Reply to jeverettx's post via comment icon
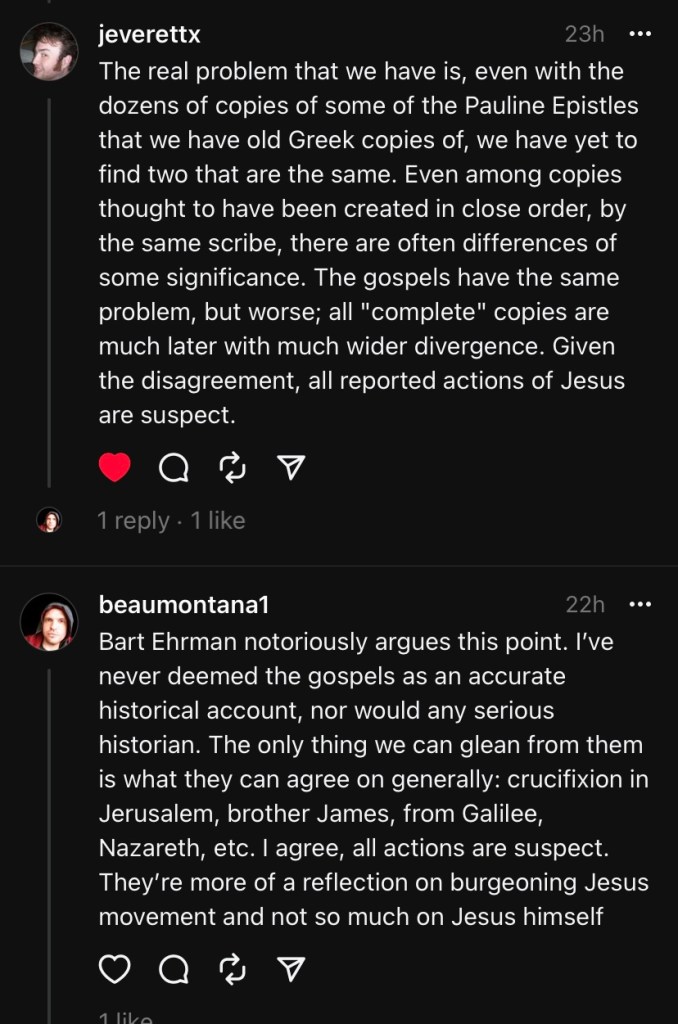Viewport: 678px width, 1024px height. point(173,467)
